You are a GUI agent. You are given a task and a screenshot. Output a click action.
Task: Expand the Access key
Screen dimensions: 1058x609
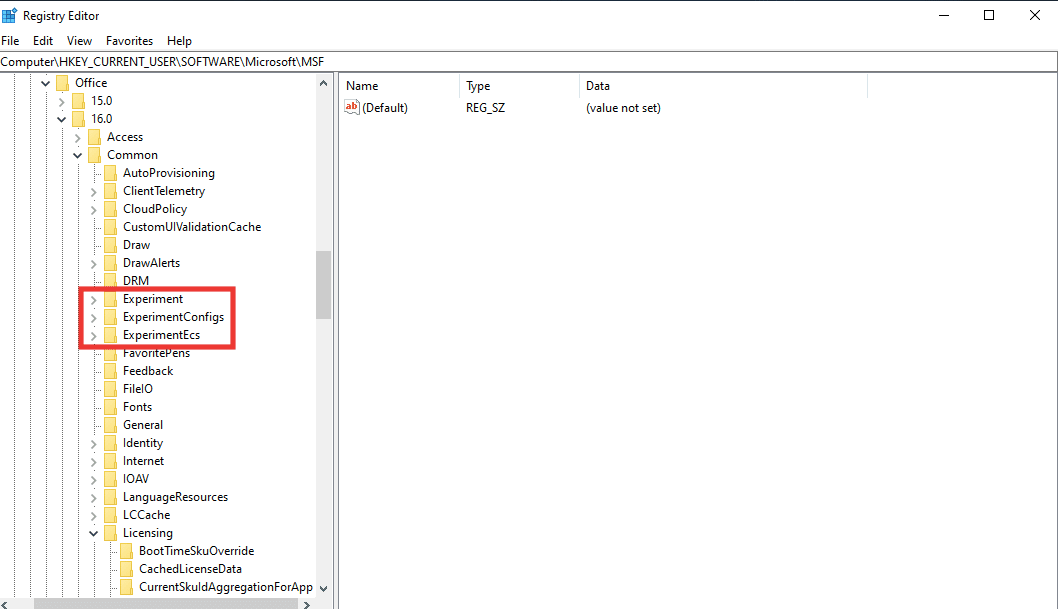(78, 138)
